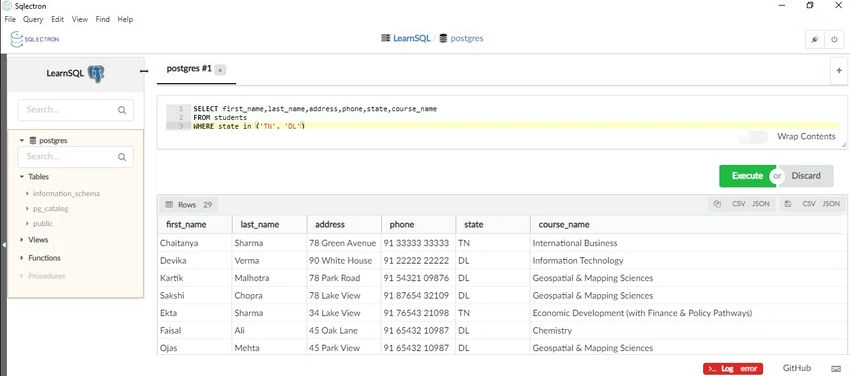Screen dimensions: 850x376
Task: Click the LearnSQL server icon in breadcrumb
Action: coord(385,38)
